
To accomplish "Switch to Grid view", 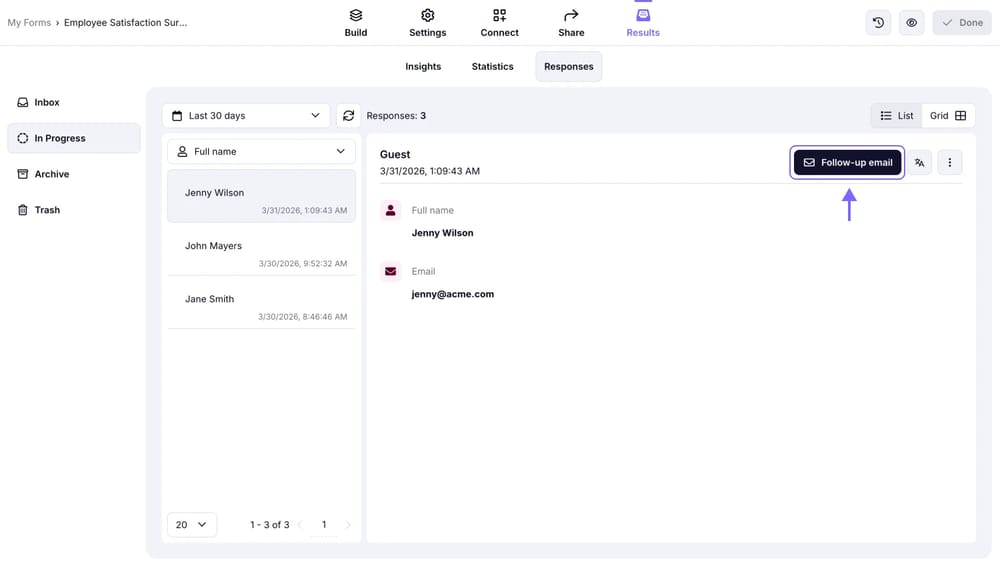I will click(948, 116).
